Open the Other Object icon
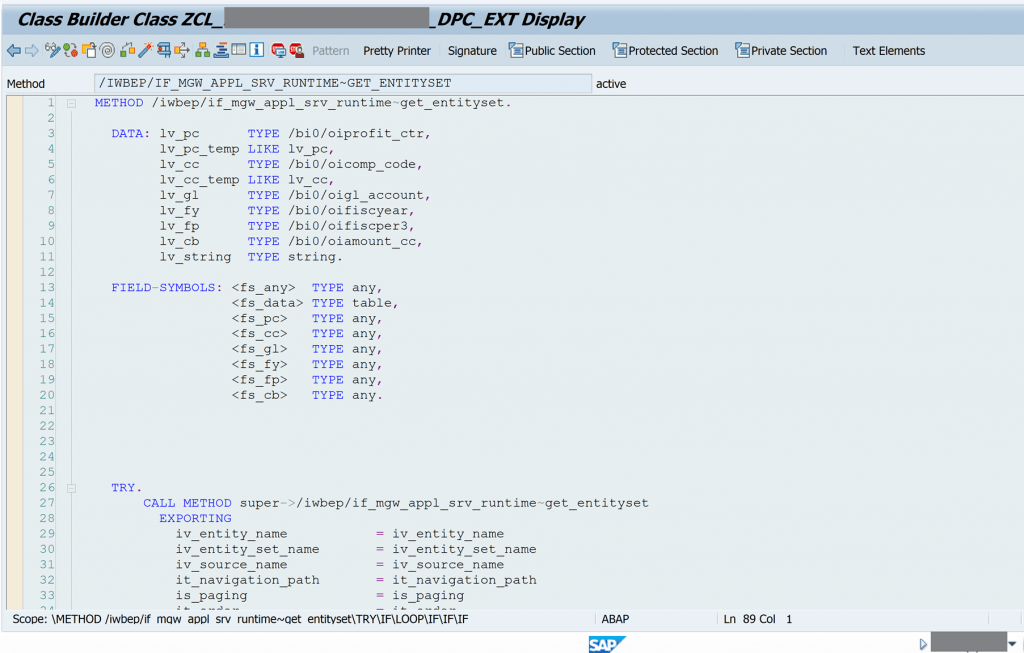1024x653 pixels. 89,50
